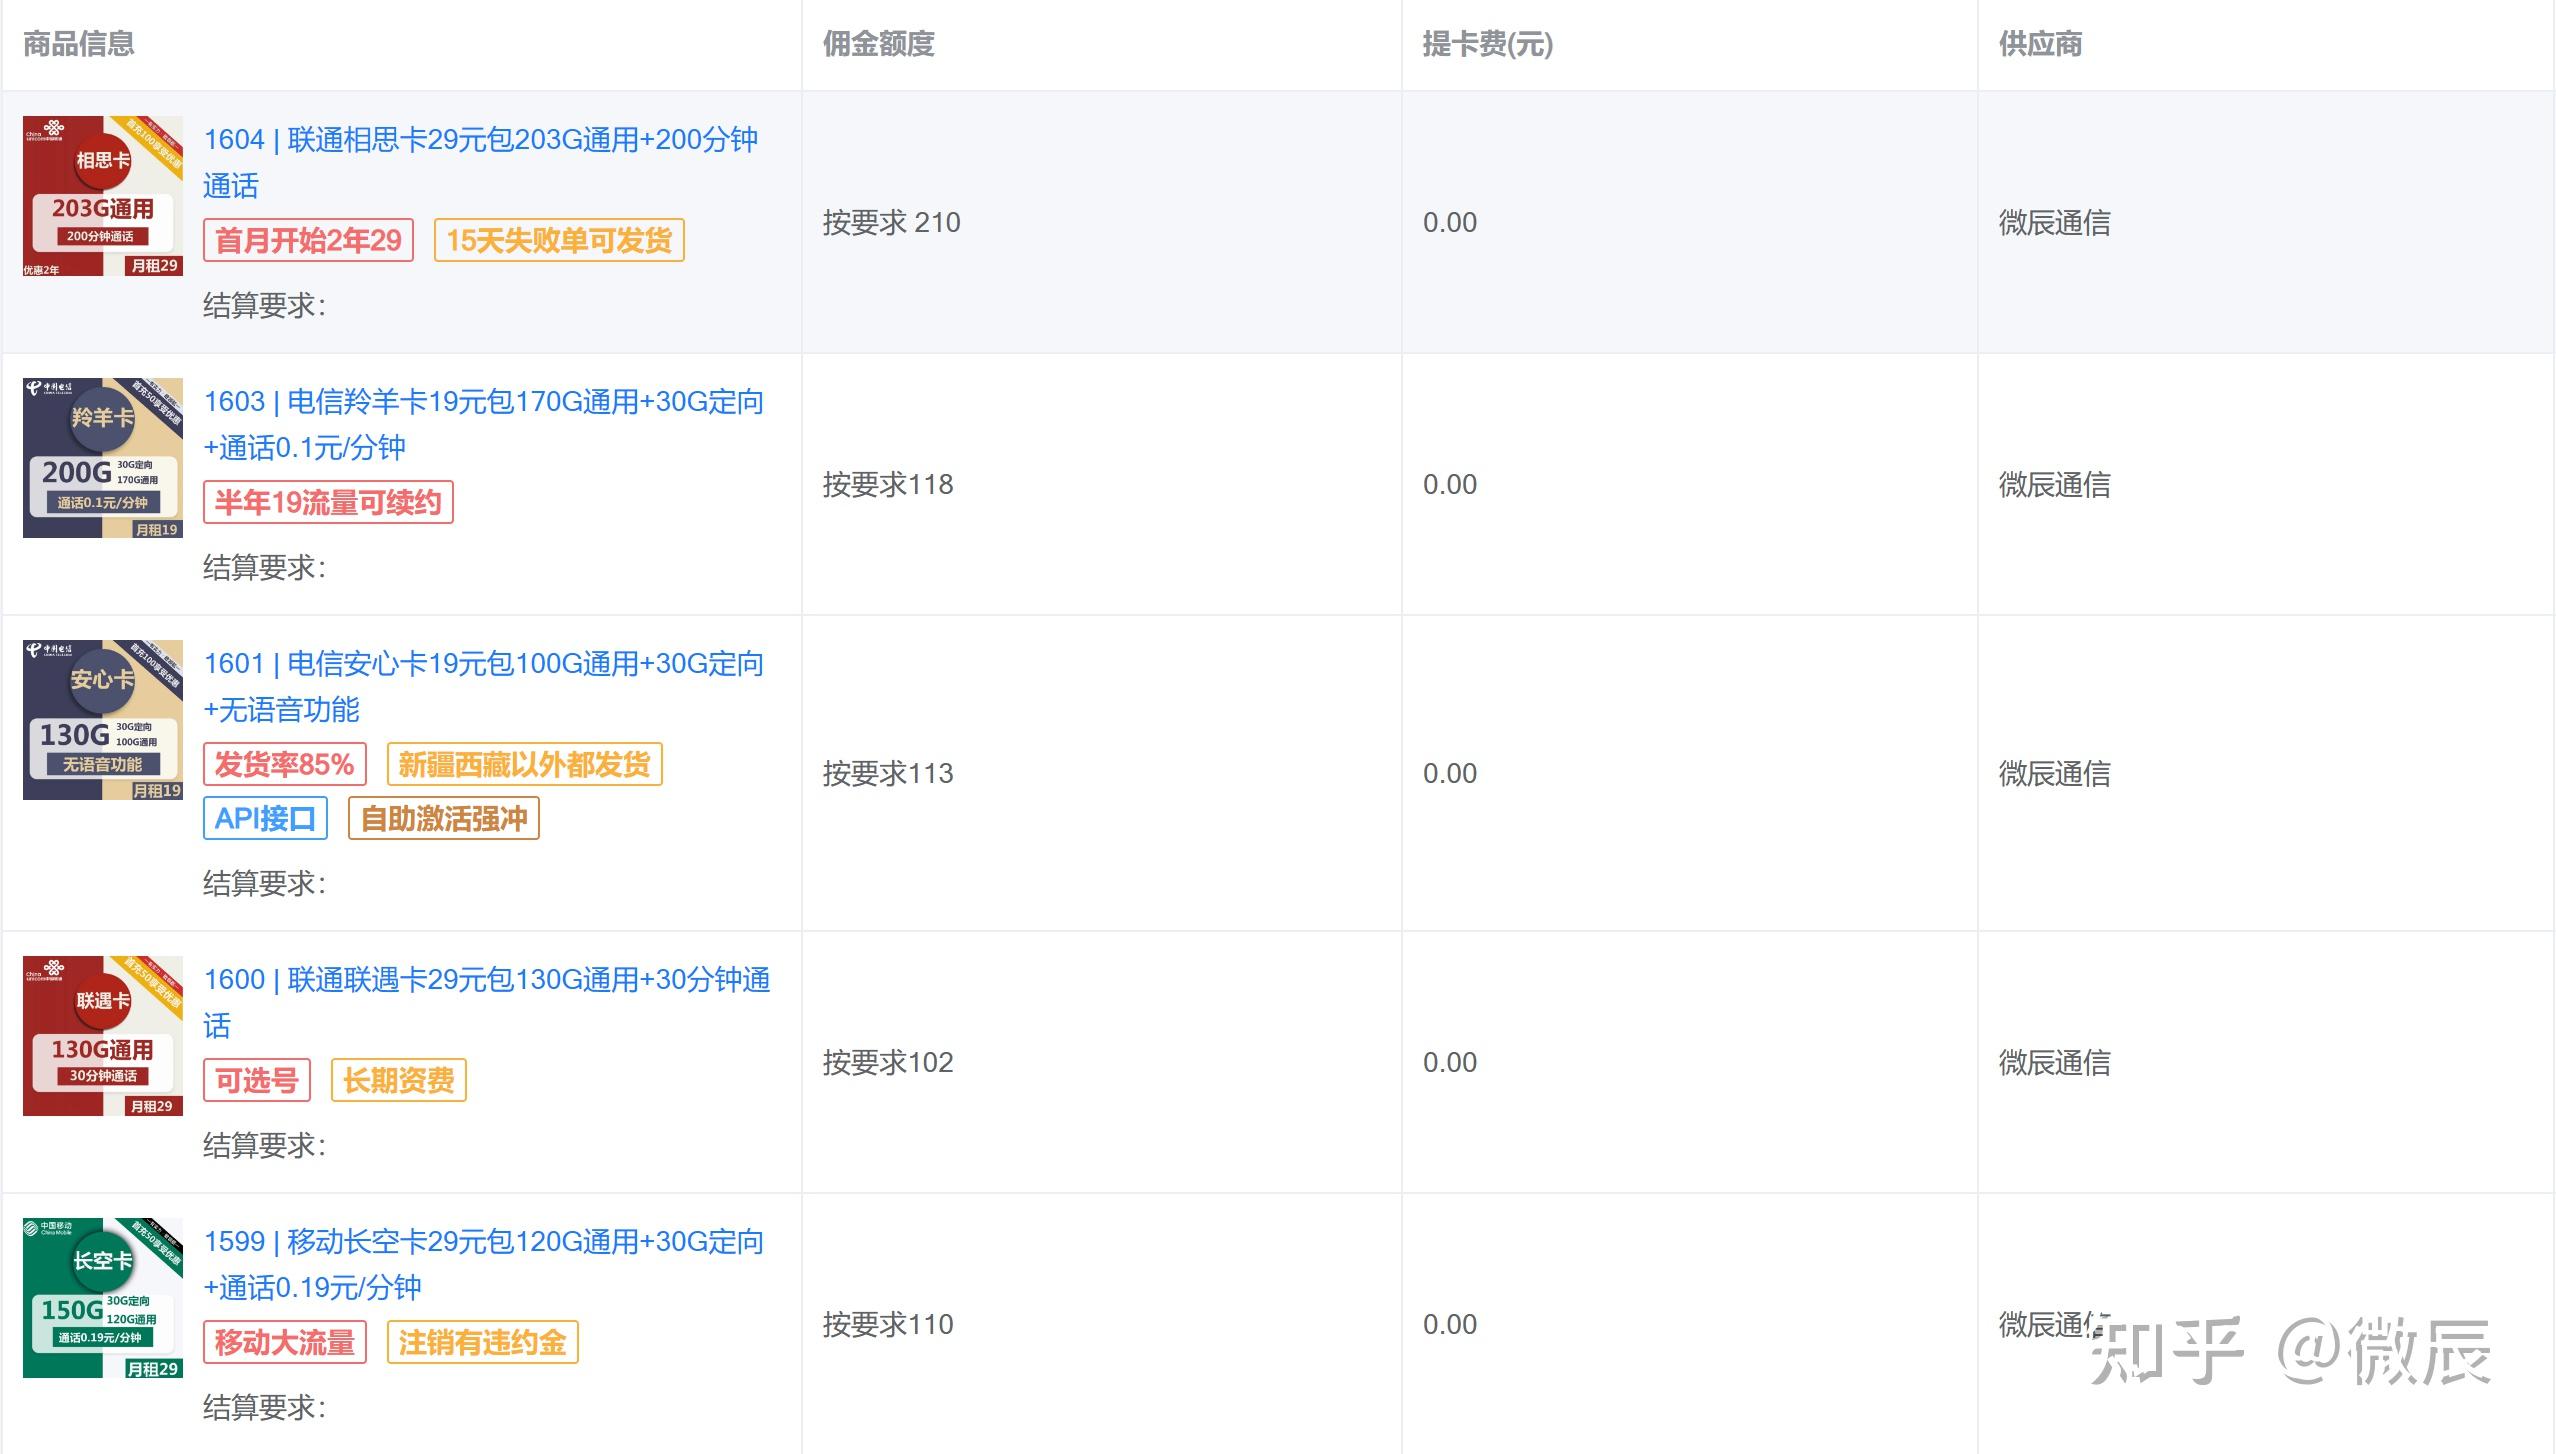Image resolution: width=2556 pixels, height=1454 pixels.
Task: Click commission cell 按要求118
Action: pos(888,484)
